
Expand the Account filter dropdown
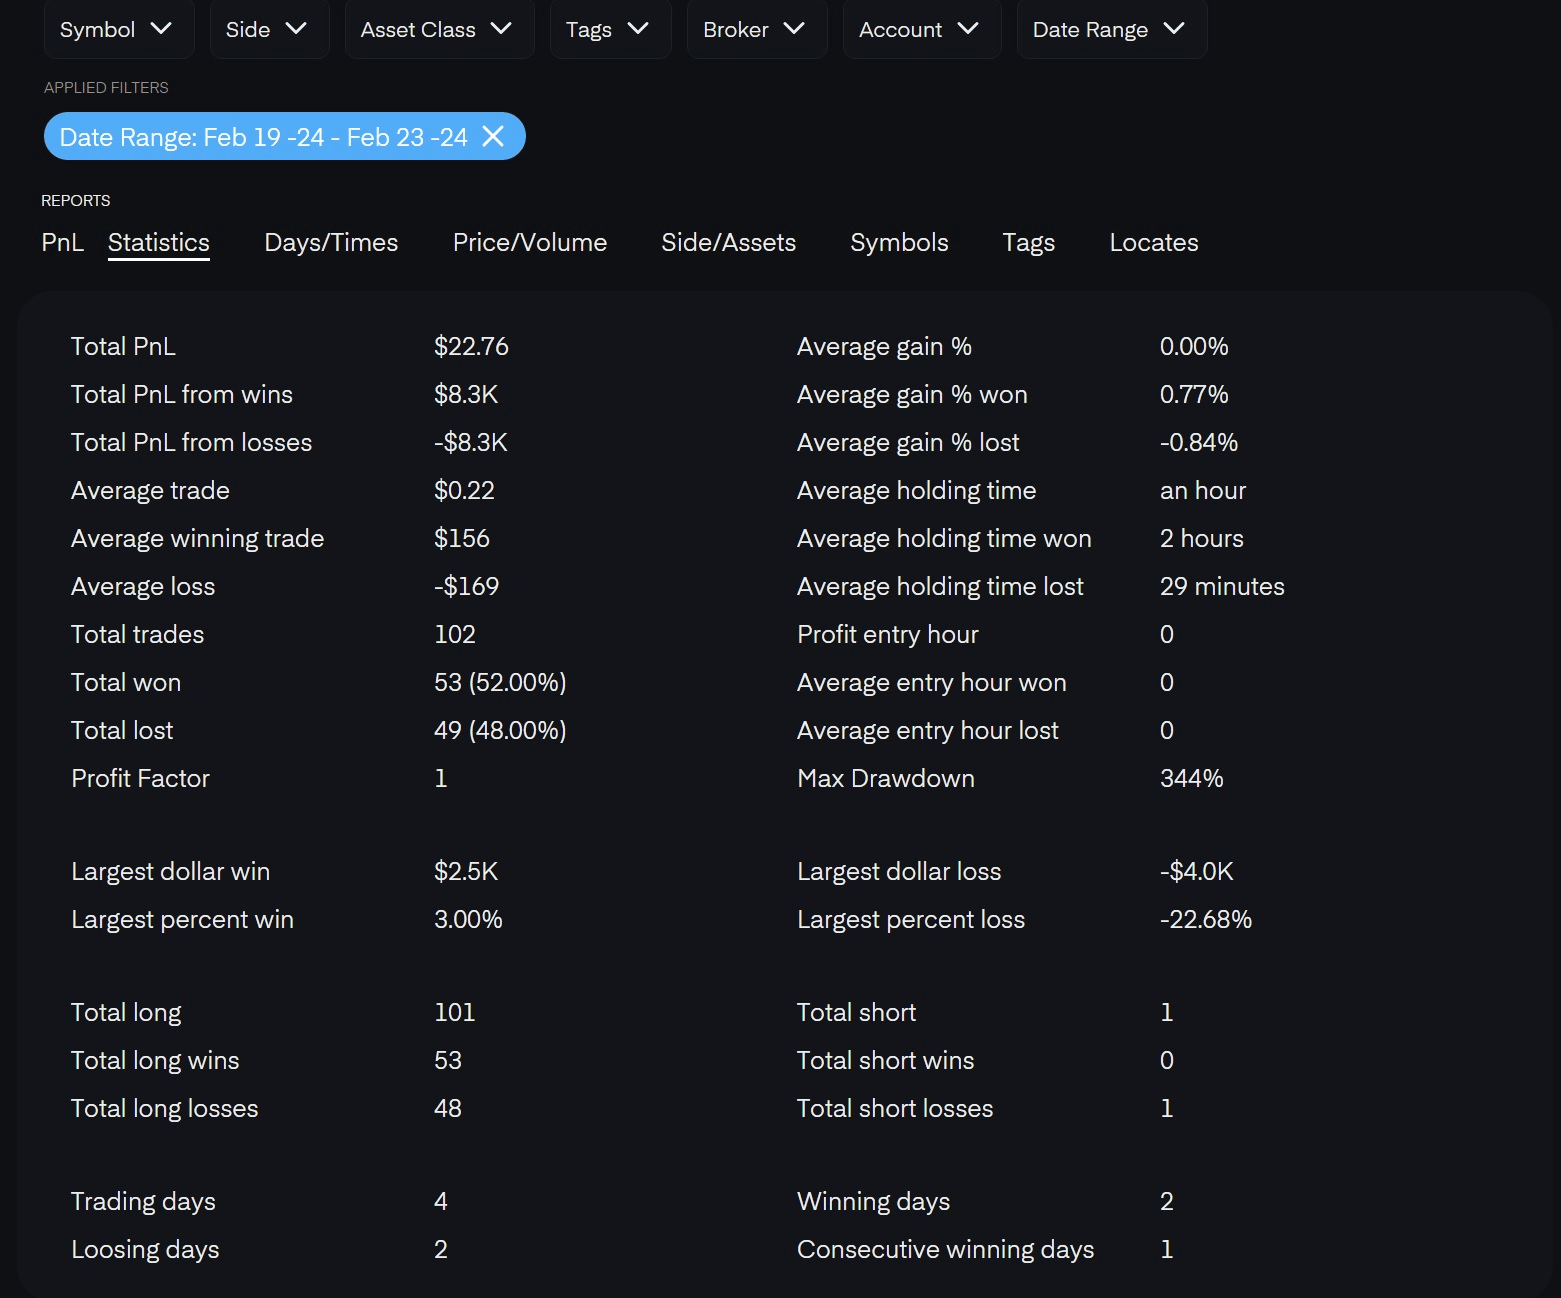[920, 29]
